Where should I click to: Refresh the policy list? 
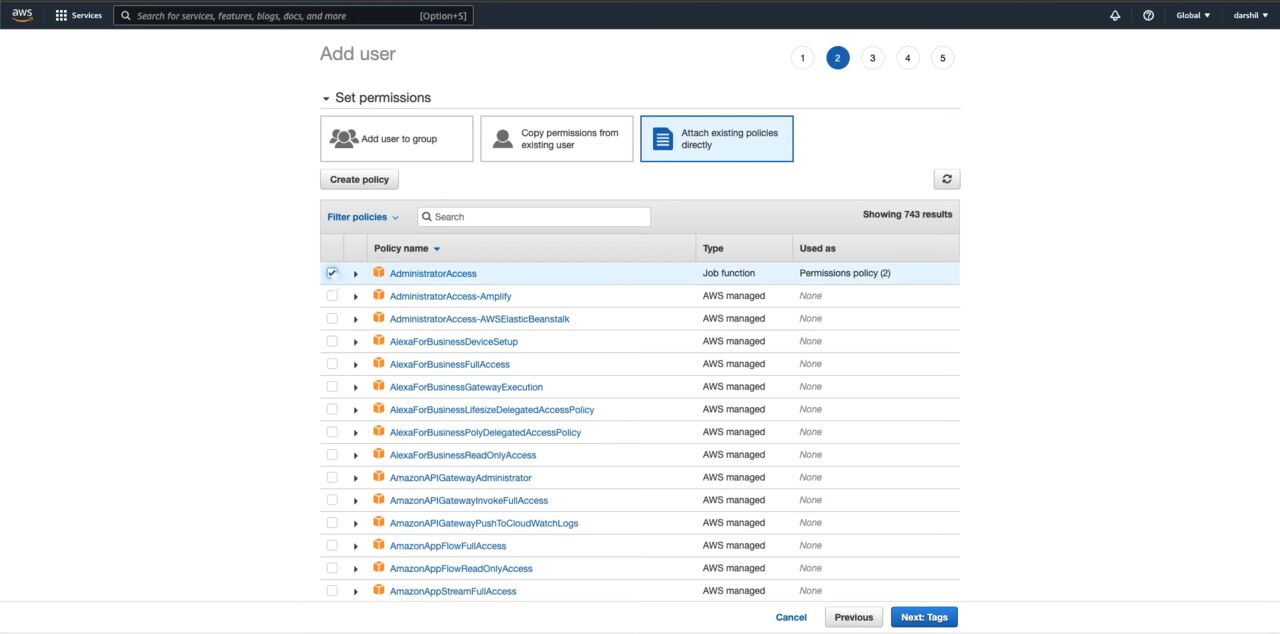tap(946, 179)
